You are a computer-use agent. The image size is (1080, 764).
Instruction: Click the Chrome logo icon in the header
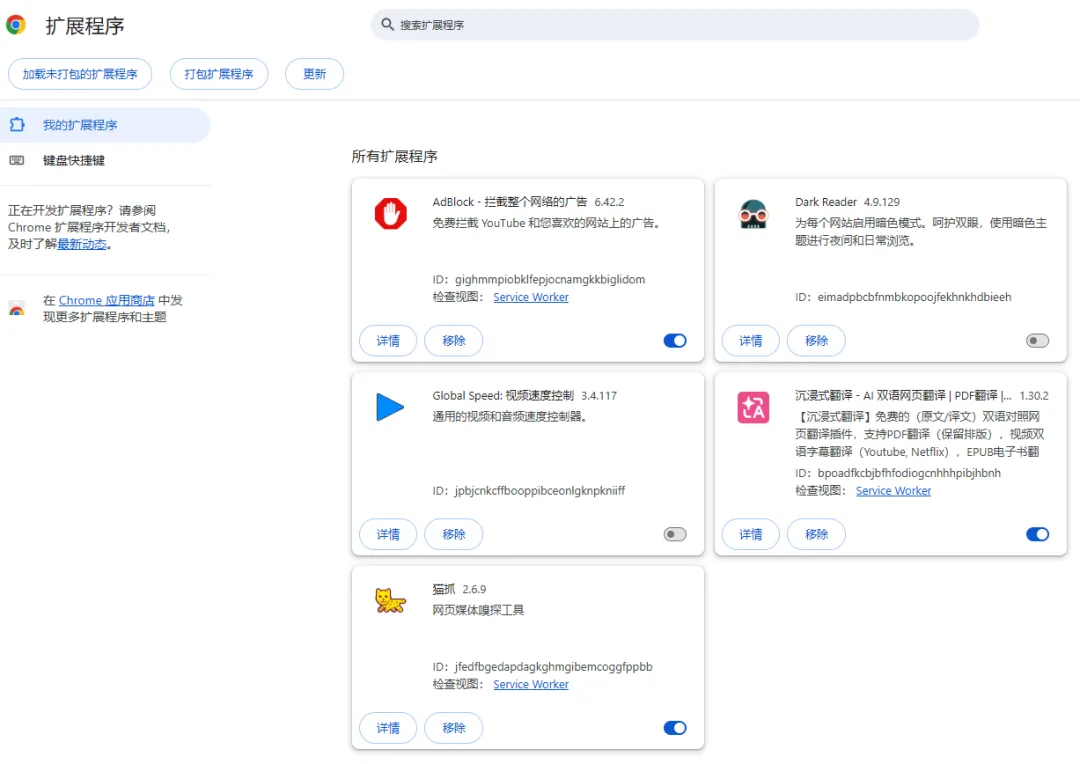(16, 25)
